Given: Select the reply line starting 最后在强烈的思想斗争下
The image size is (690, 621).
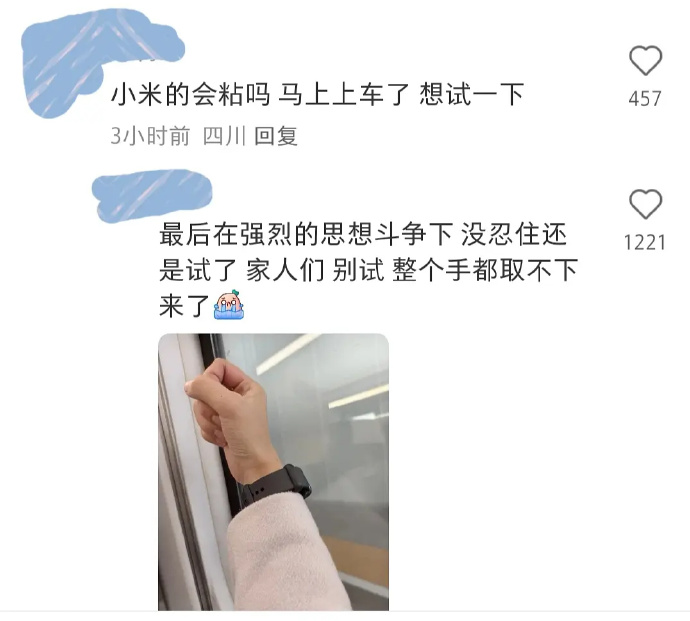Looking at the screenshot, I should 363,234.
